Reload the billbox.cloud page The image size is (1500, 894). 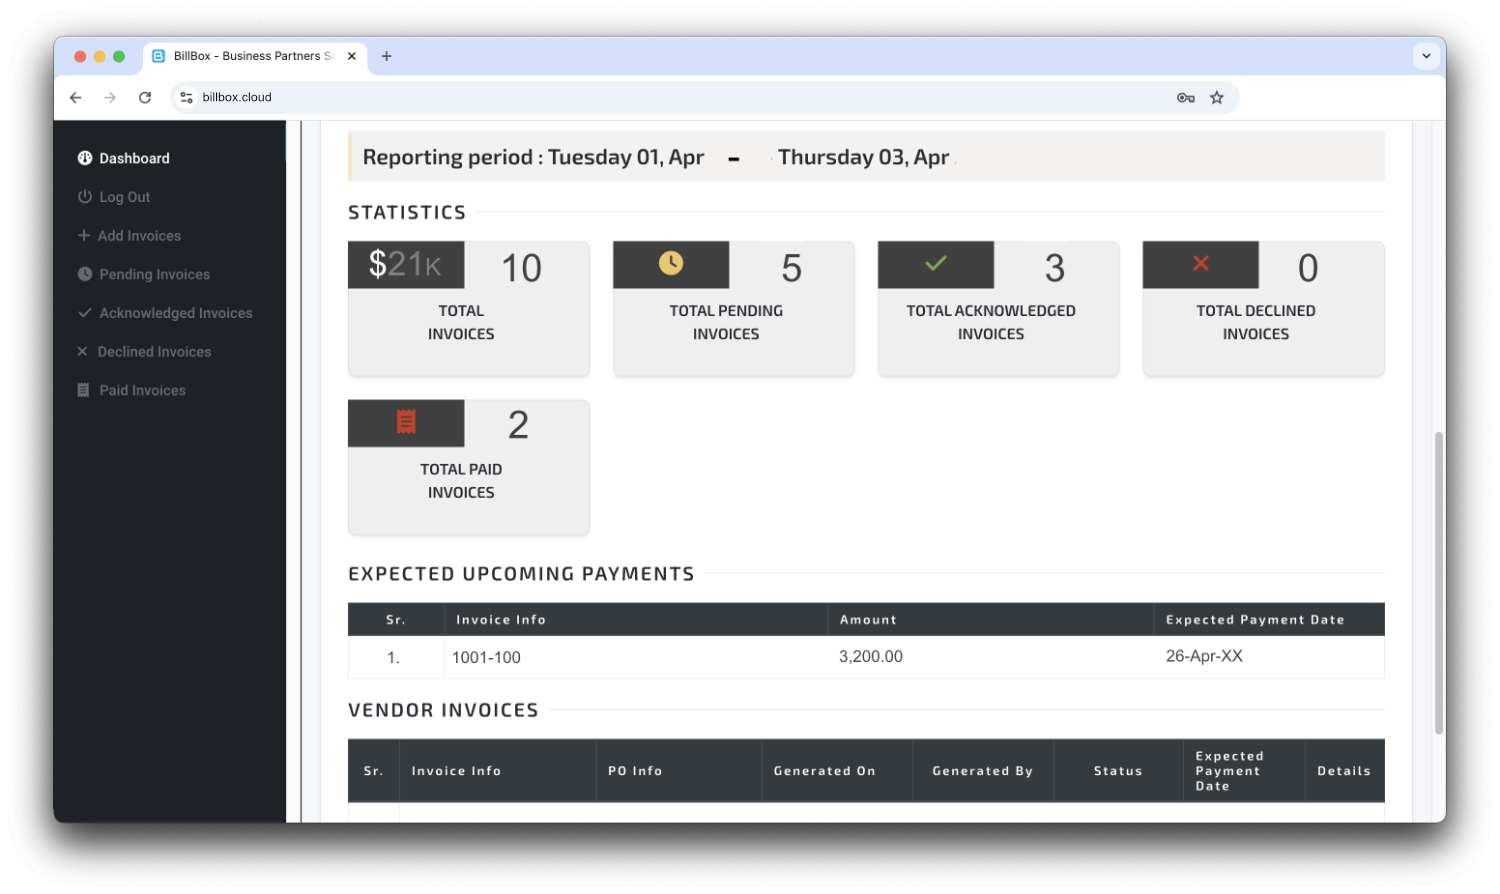pos(145,98)
